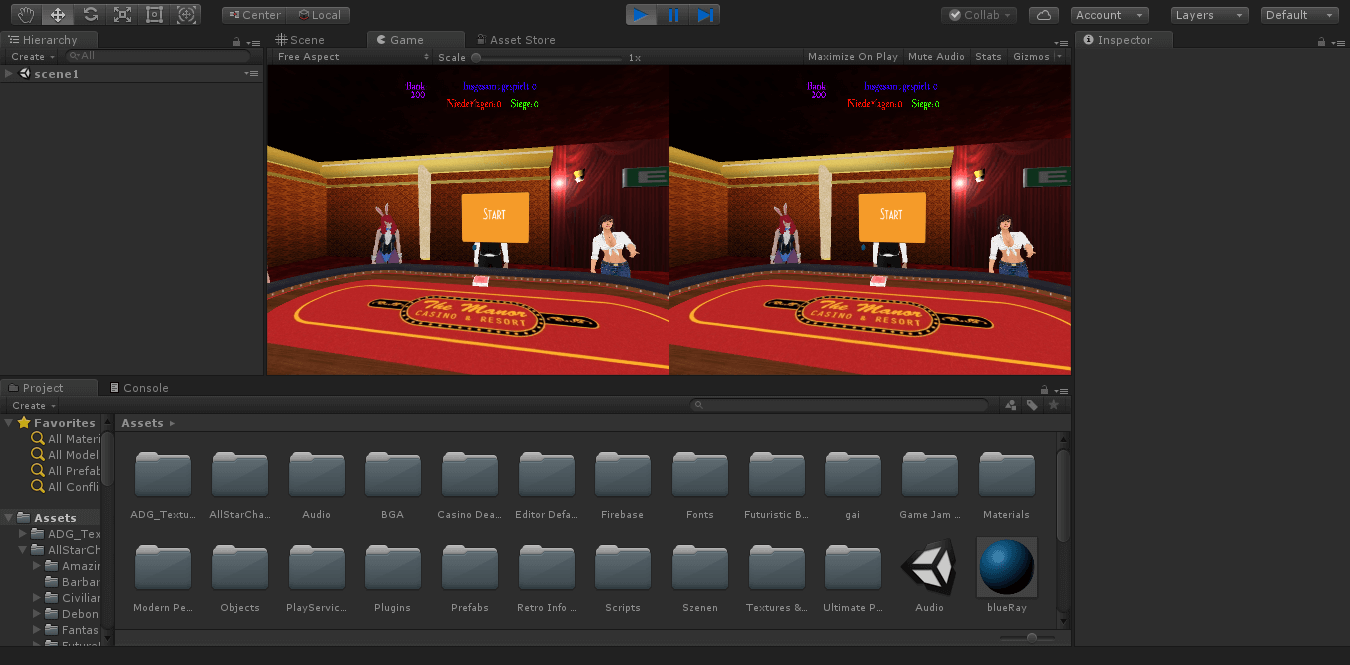Click the Play button
The image size is (1350, 665).
tap(641, 15)
